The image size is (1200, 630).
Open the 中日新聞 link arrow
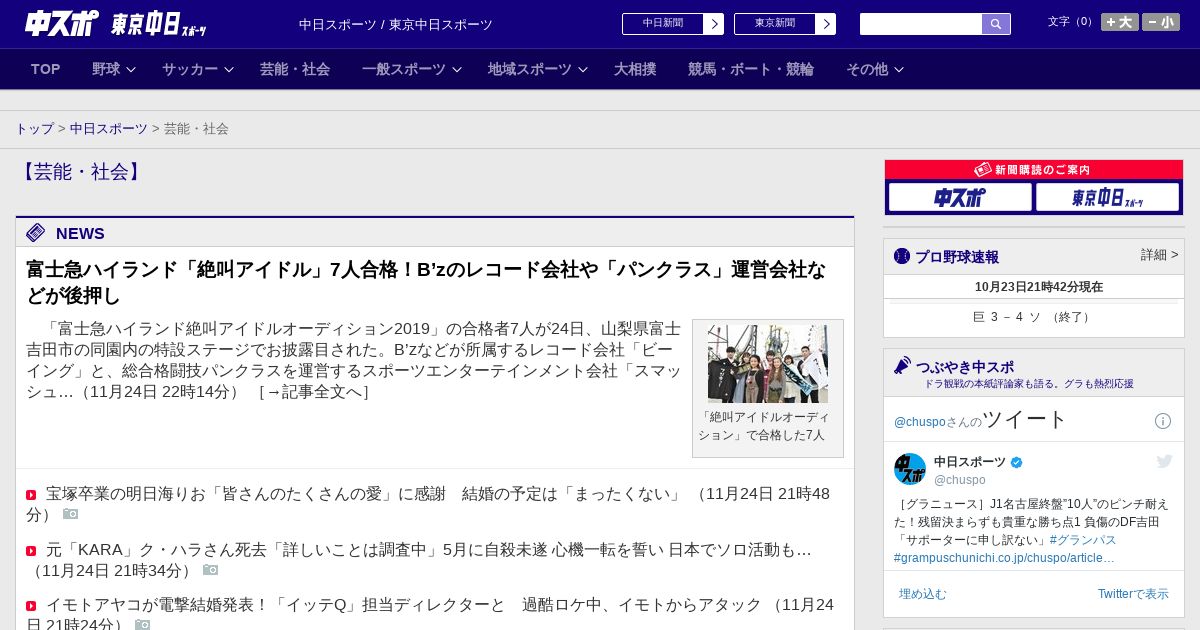pyautogui.click(x=714, y=24)
